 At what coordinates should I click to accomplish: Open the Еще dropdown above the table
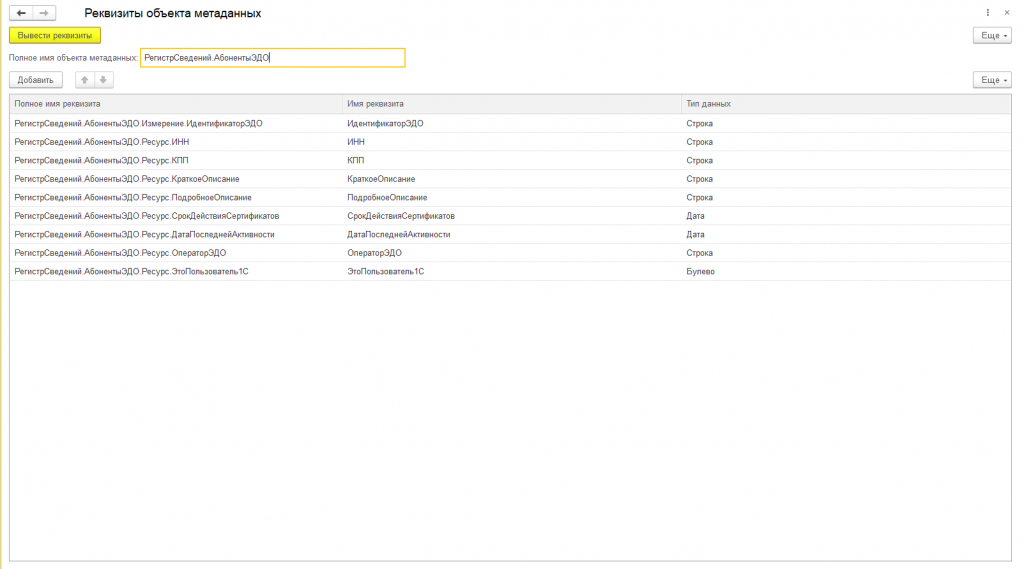pos(992,80)
